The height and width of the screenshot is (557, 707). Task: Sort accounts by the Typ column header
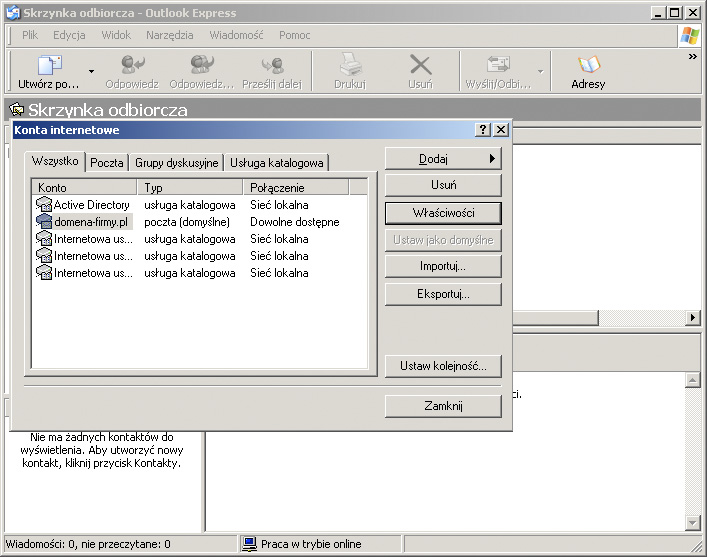pyautogui.click(x=189, y=187)
